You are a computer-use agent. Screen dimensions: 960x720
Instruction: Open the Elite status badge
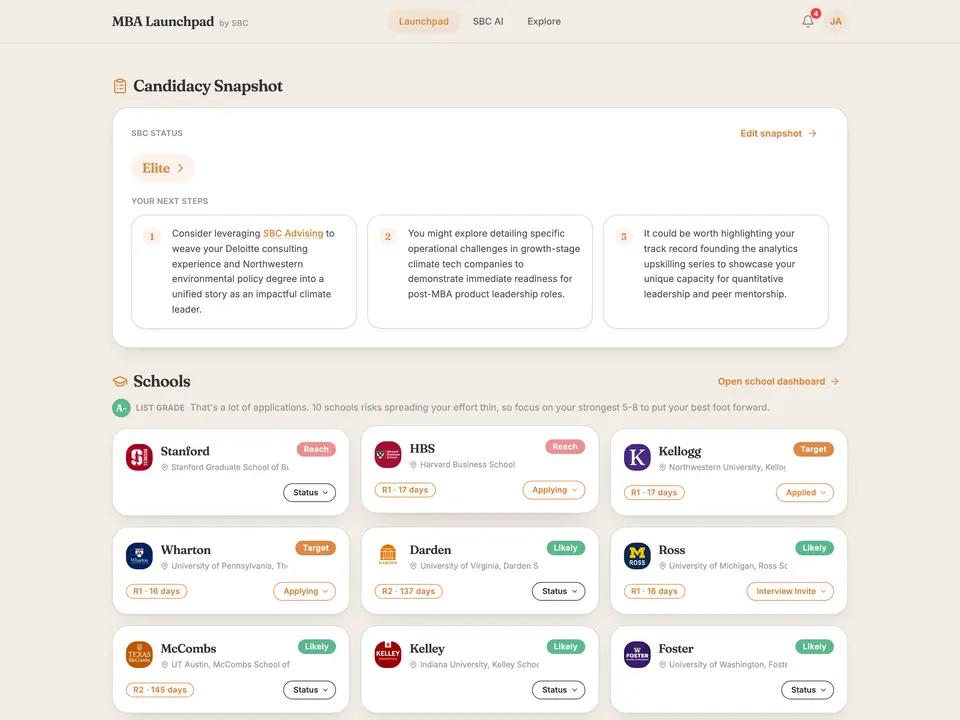click(x=163, y=168)
